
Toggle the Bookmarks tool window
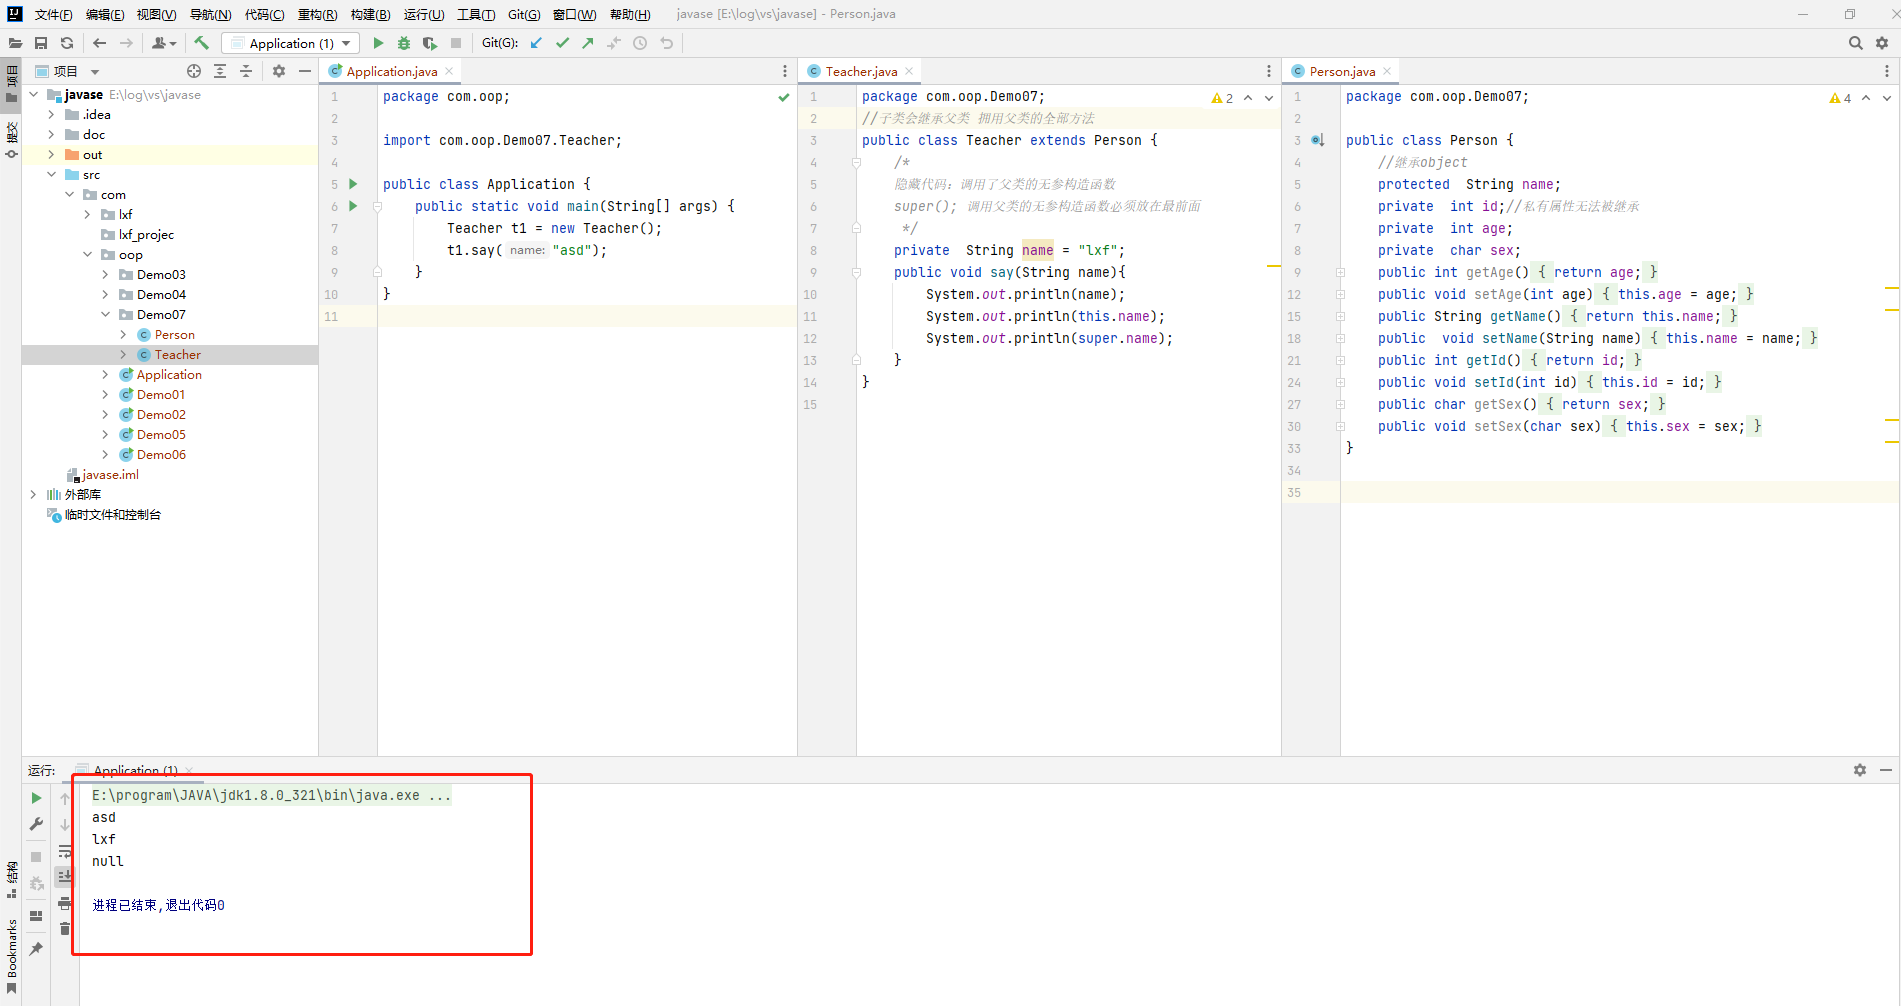[x=12, y=956]
